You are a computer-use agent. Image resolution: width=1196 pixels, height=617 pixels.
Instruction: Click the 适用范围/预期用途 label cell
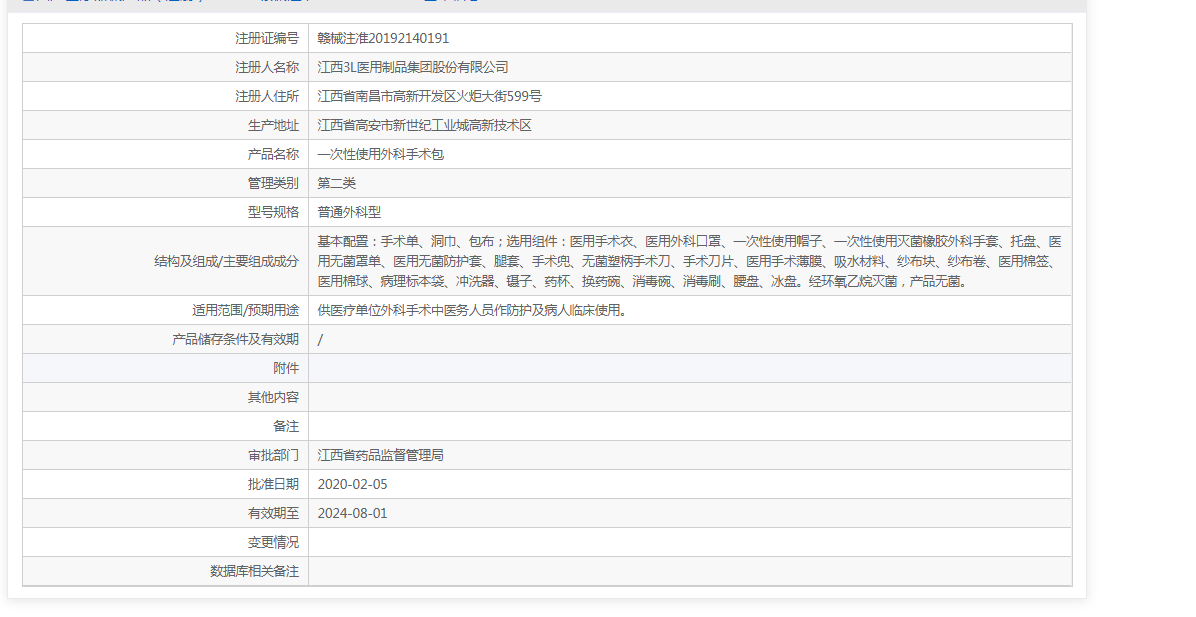(x=166, y=310)
